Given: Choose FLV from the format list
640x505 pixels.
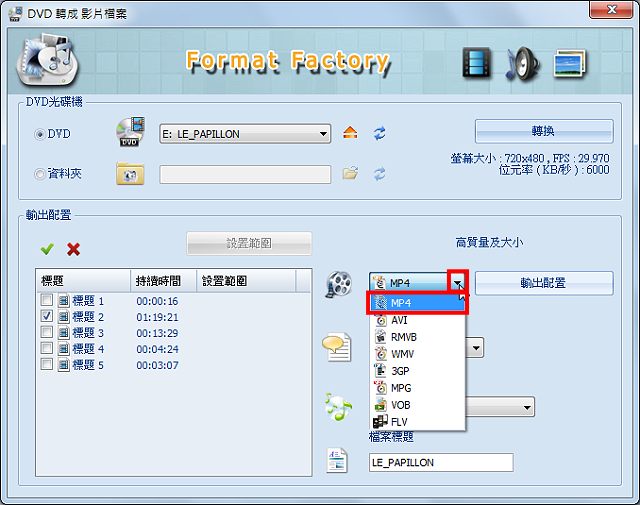Looking at the screenshot, I should [x=417, y=422].
